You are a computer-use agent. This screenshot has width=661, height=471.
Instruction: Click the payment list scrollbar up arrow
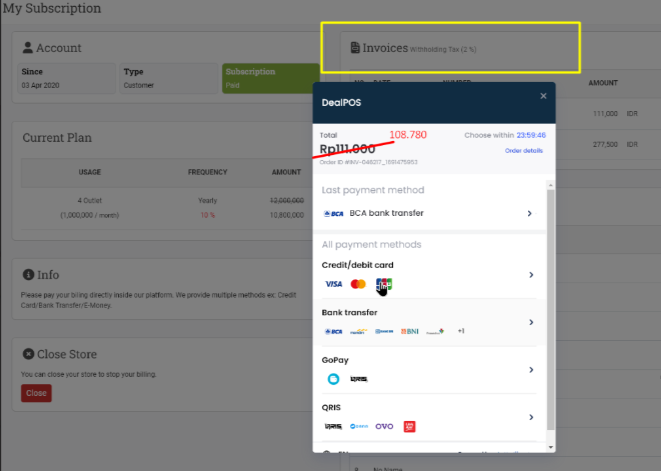pos(551,186)
